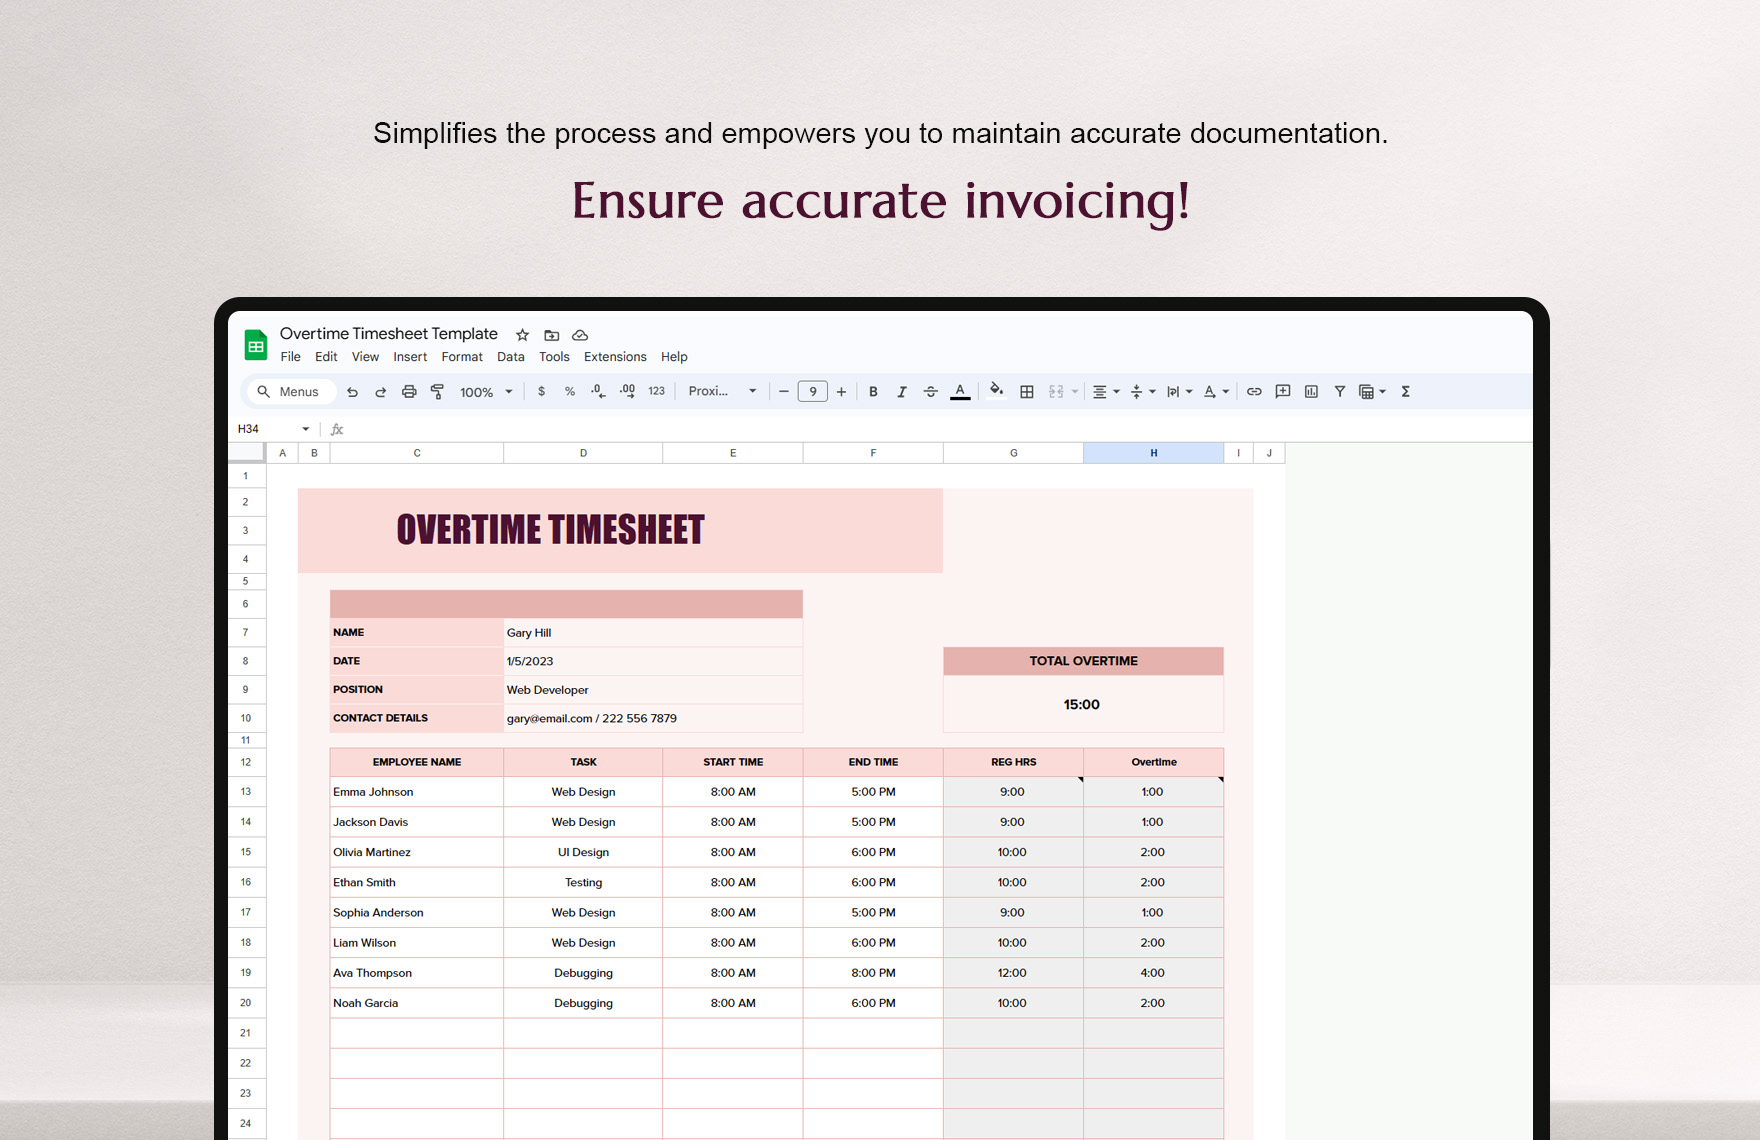The width and height of the screenshot is (1760, 1140).
Task: Click the Decrease decimal places icon
Action: [597, 391]
